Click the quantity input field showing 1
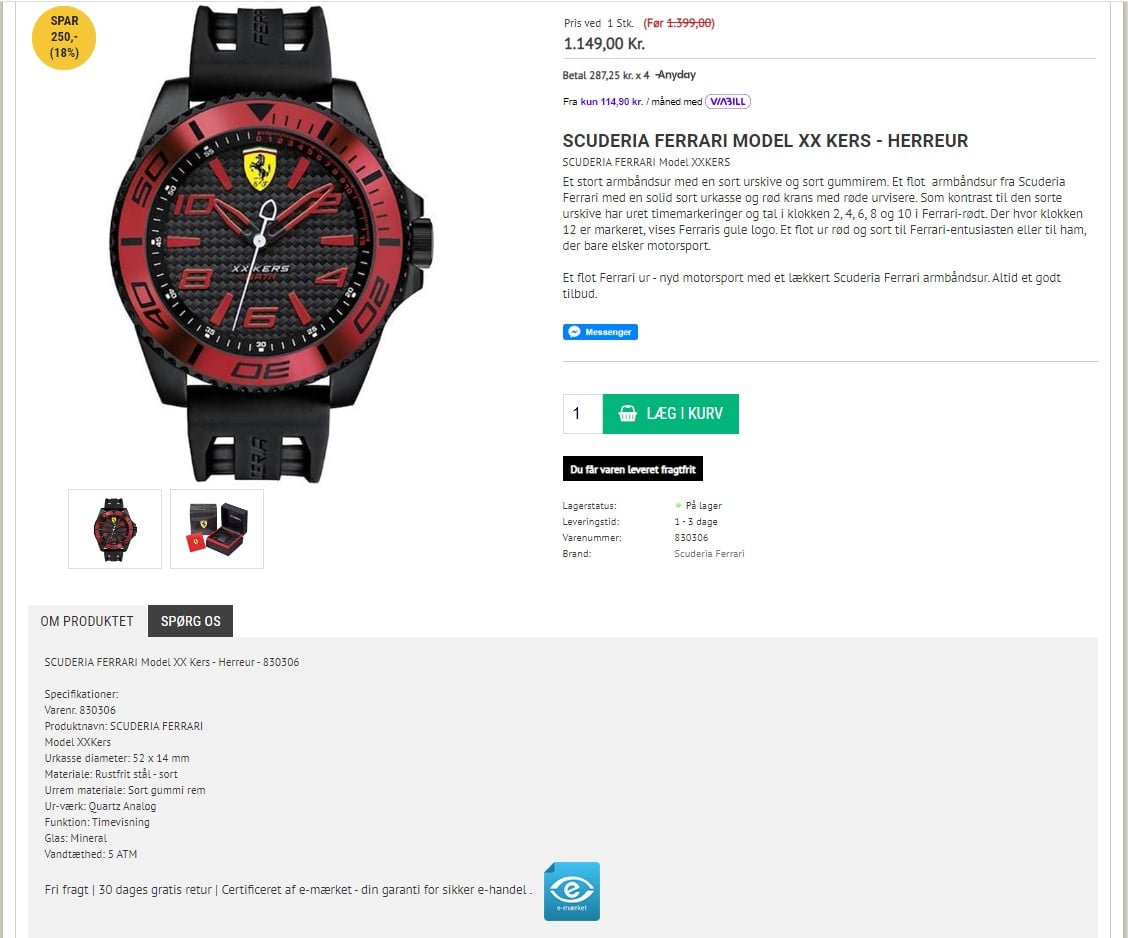This screenshot has width=1128, height=938. pos(583,414)
